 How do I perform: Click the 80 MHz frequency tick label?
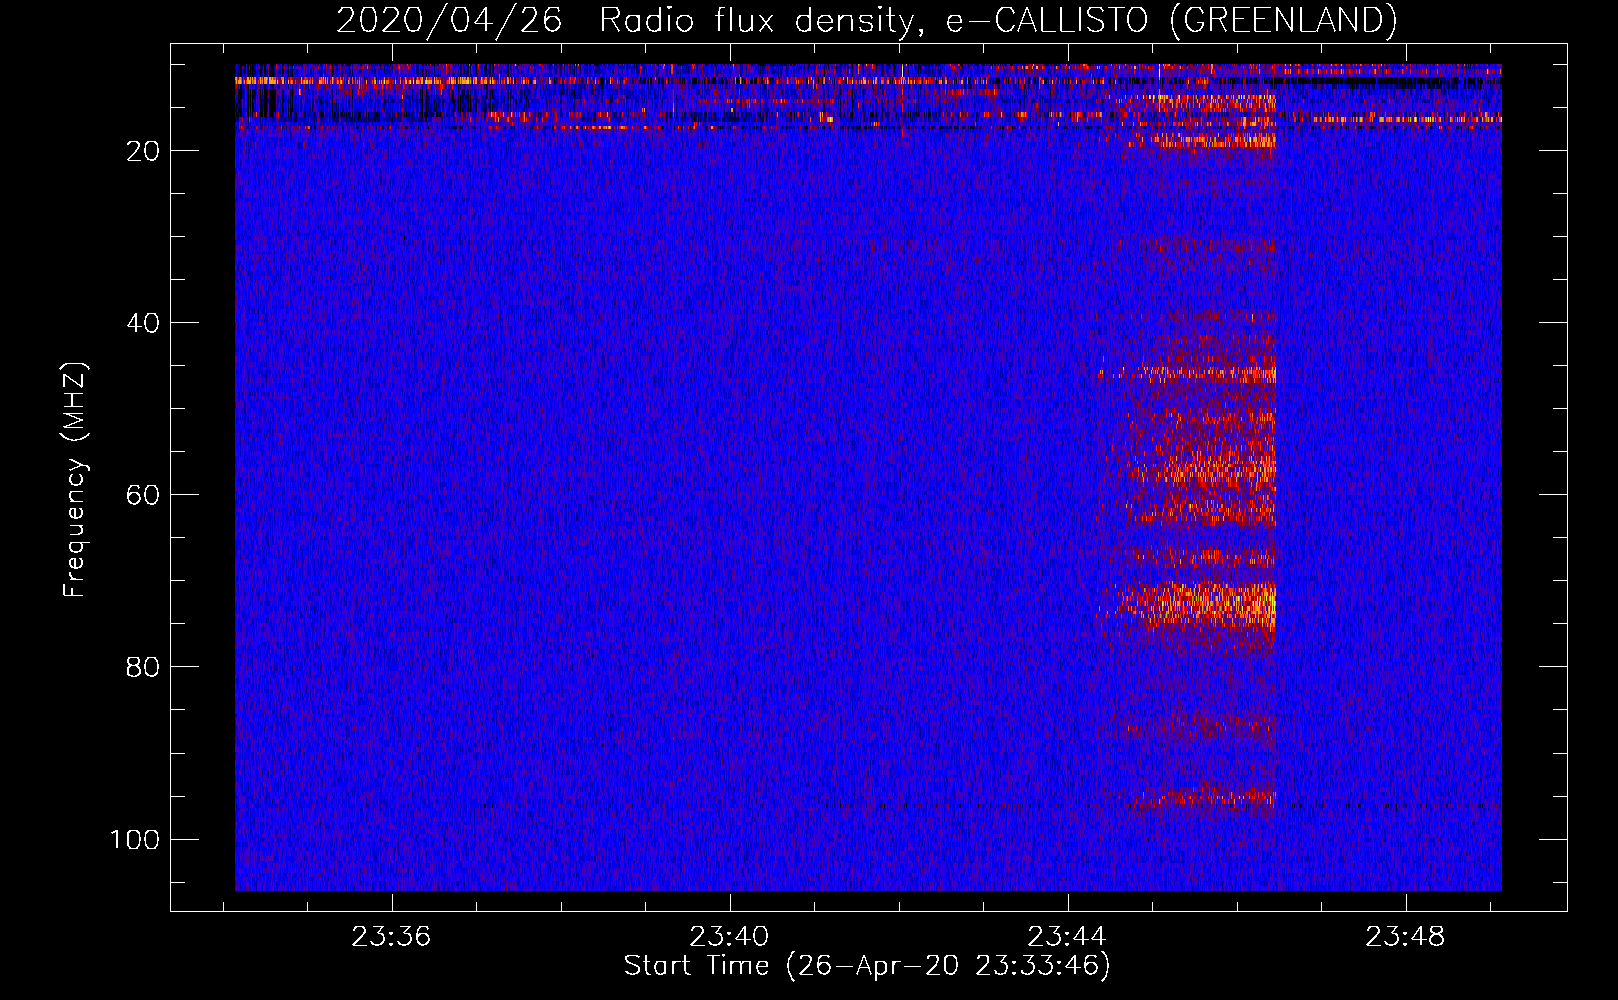pos(143,667)
